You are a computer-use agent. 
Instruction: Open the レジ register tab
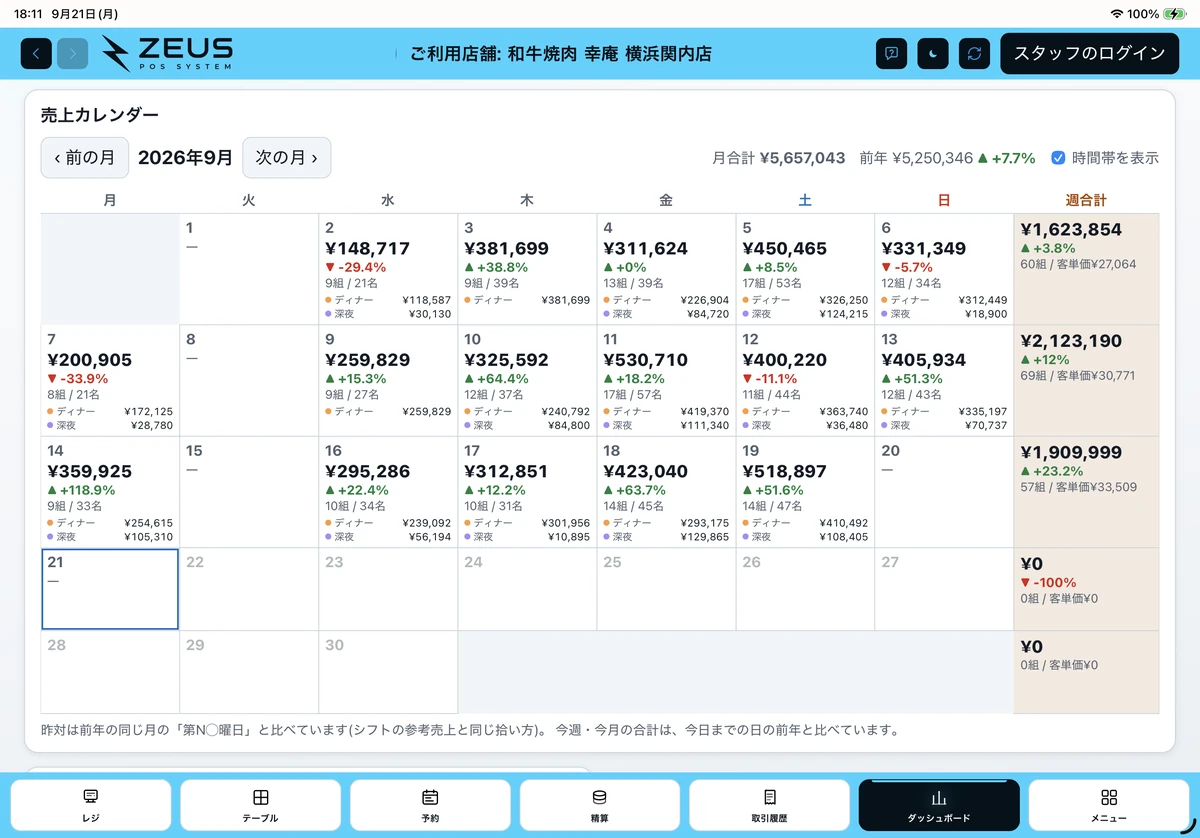[91, 805]
